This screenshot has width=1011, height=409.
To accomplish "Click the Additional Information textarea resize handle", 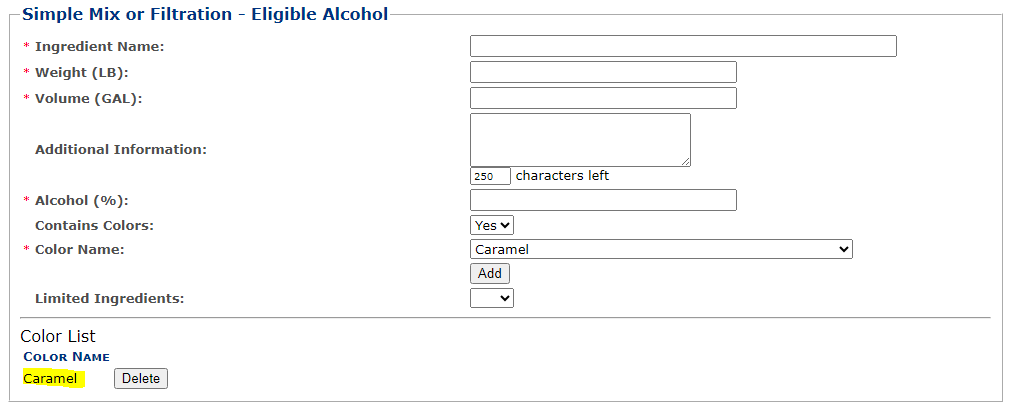I will pos(686,161).
